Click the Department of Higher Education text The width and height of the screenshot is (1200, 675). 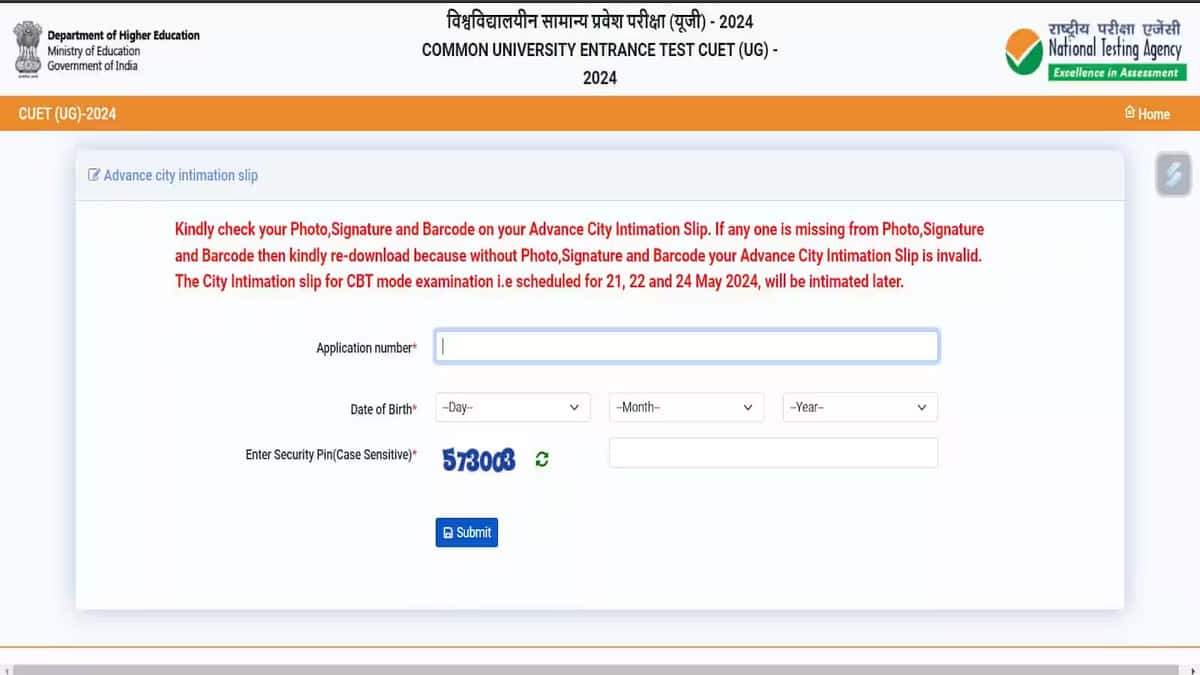click(124, 35)
